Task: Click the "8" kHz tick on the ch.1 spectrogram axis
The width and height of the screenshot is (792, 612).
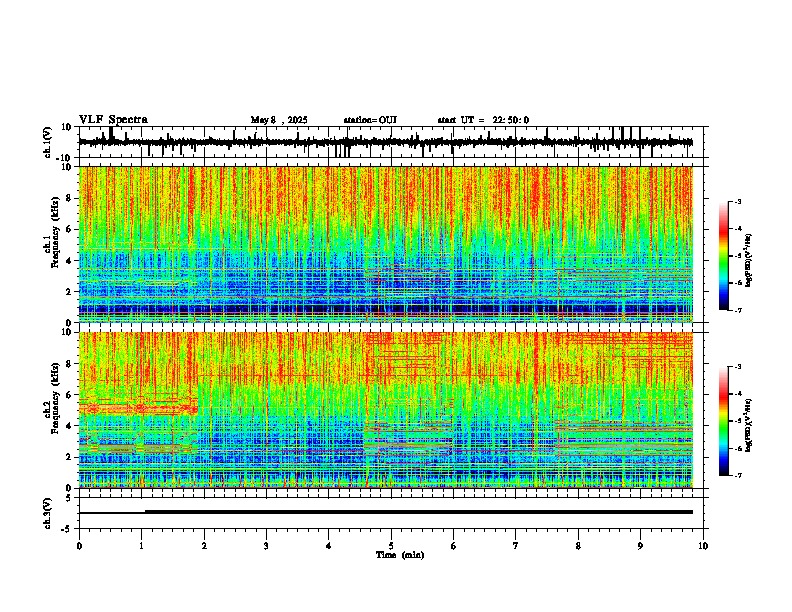Action: 70,198
